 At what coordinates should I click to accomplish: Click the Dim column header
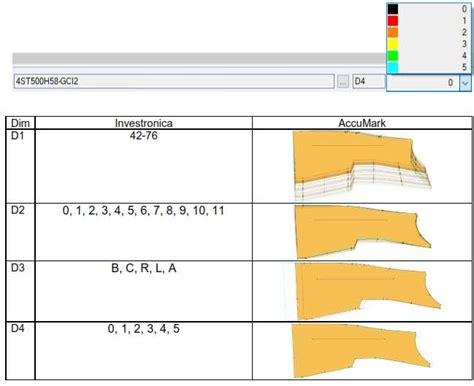tap(20, 123)
